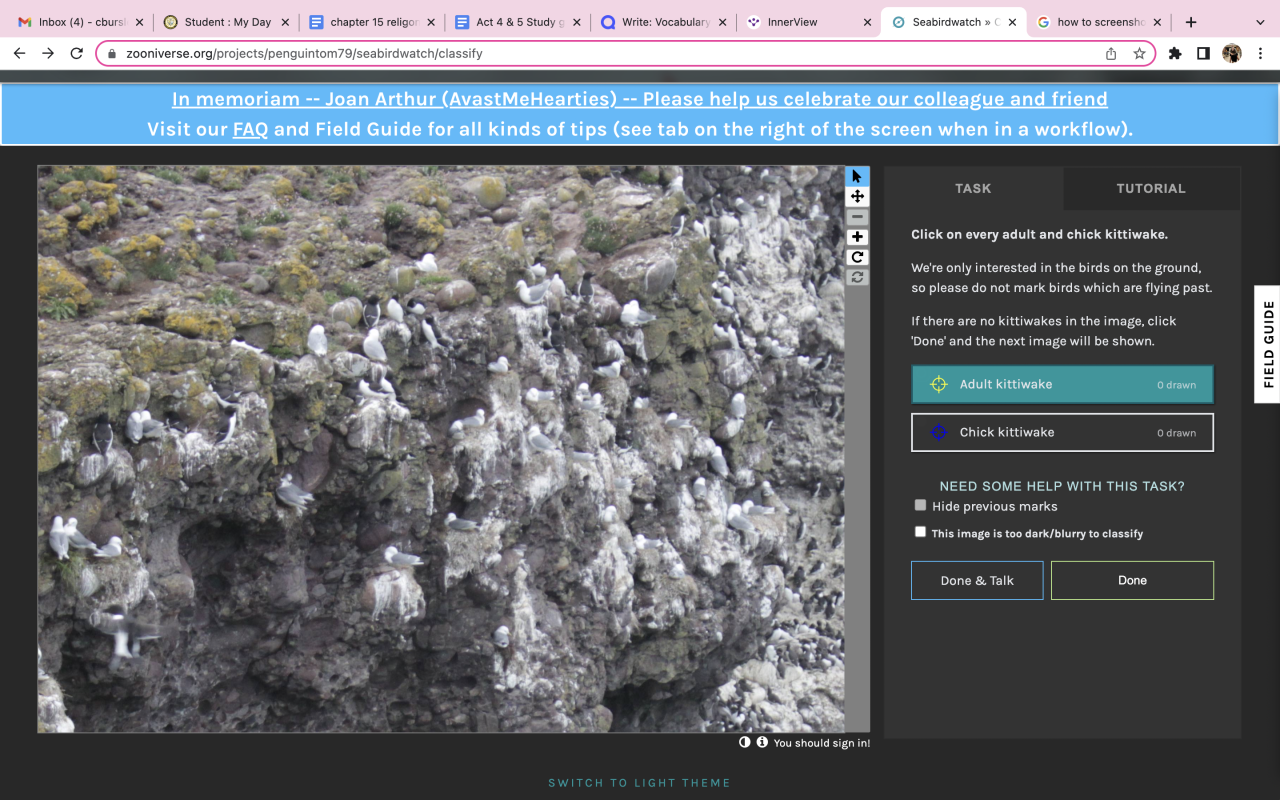This screenshot has width=1280, height=800.
Task: Close the chapter 15 religion tab
Action: click(x=431, y=22)
